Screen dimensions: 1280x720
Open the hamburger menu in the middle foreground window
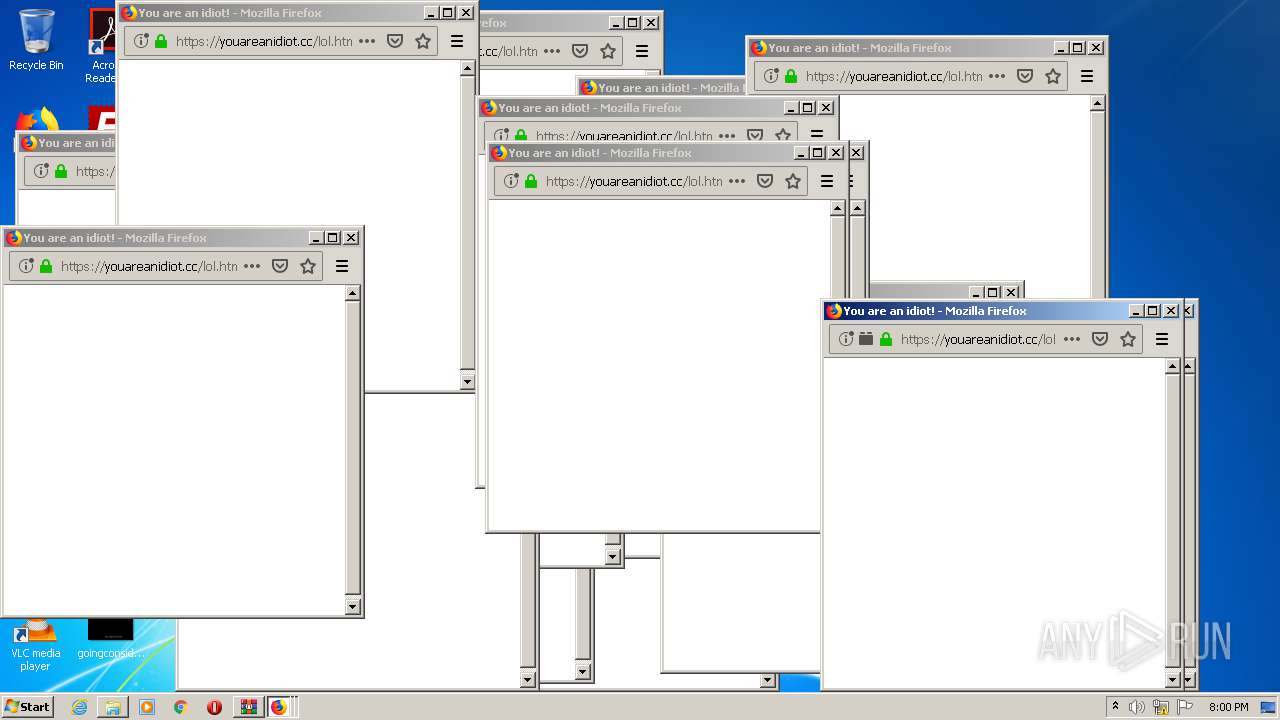(x=827, y=181)
